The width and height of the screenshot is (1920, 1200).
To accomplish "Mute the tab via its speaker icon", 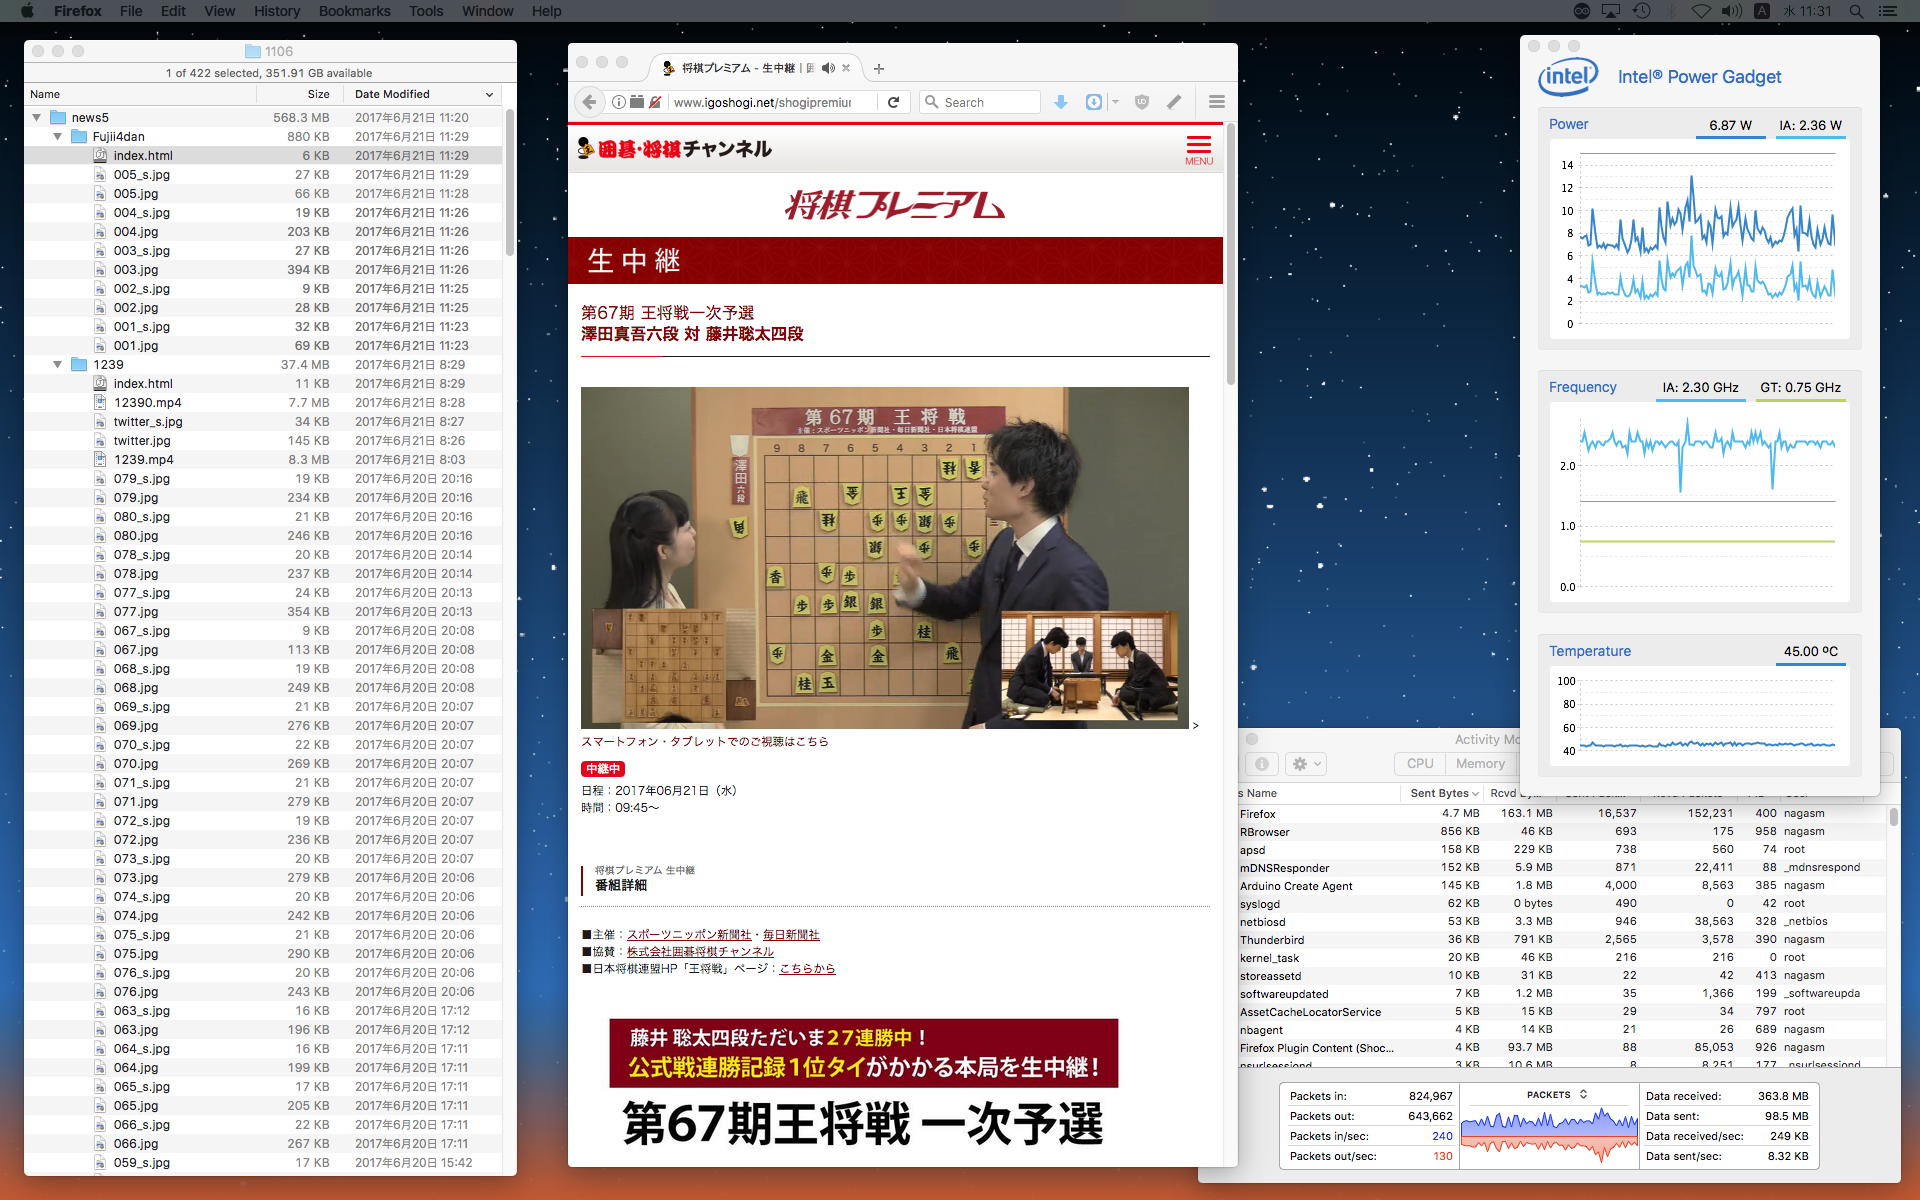I will 828,68.
